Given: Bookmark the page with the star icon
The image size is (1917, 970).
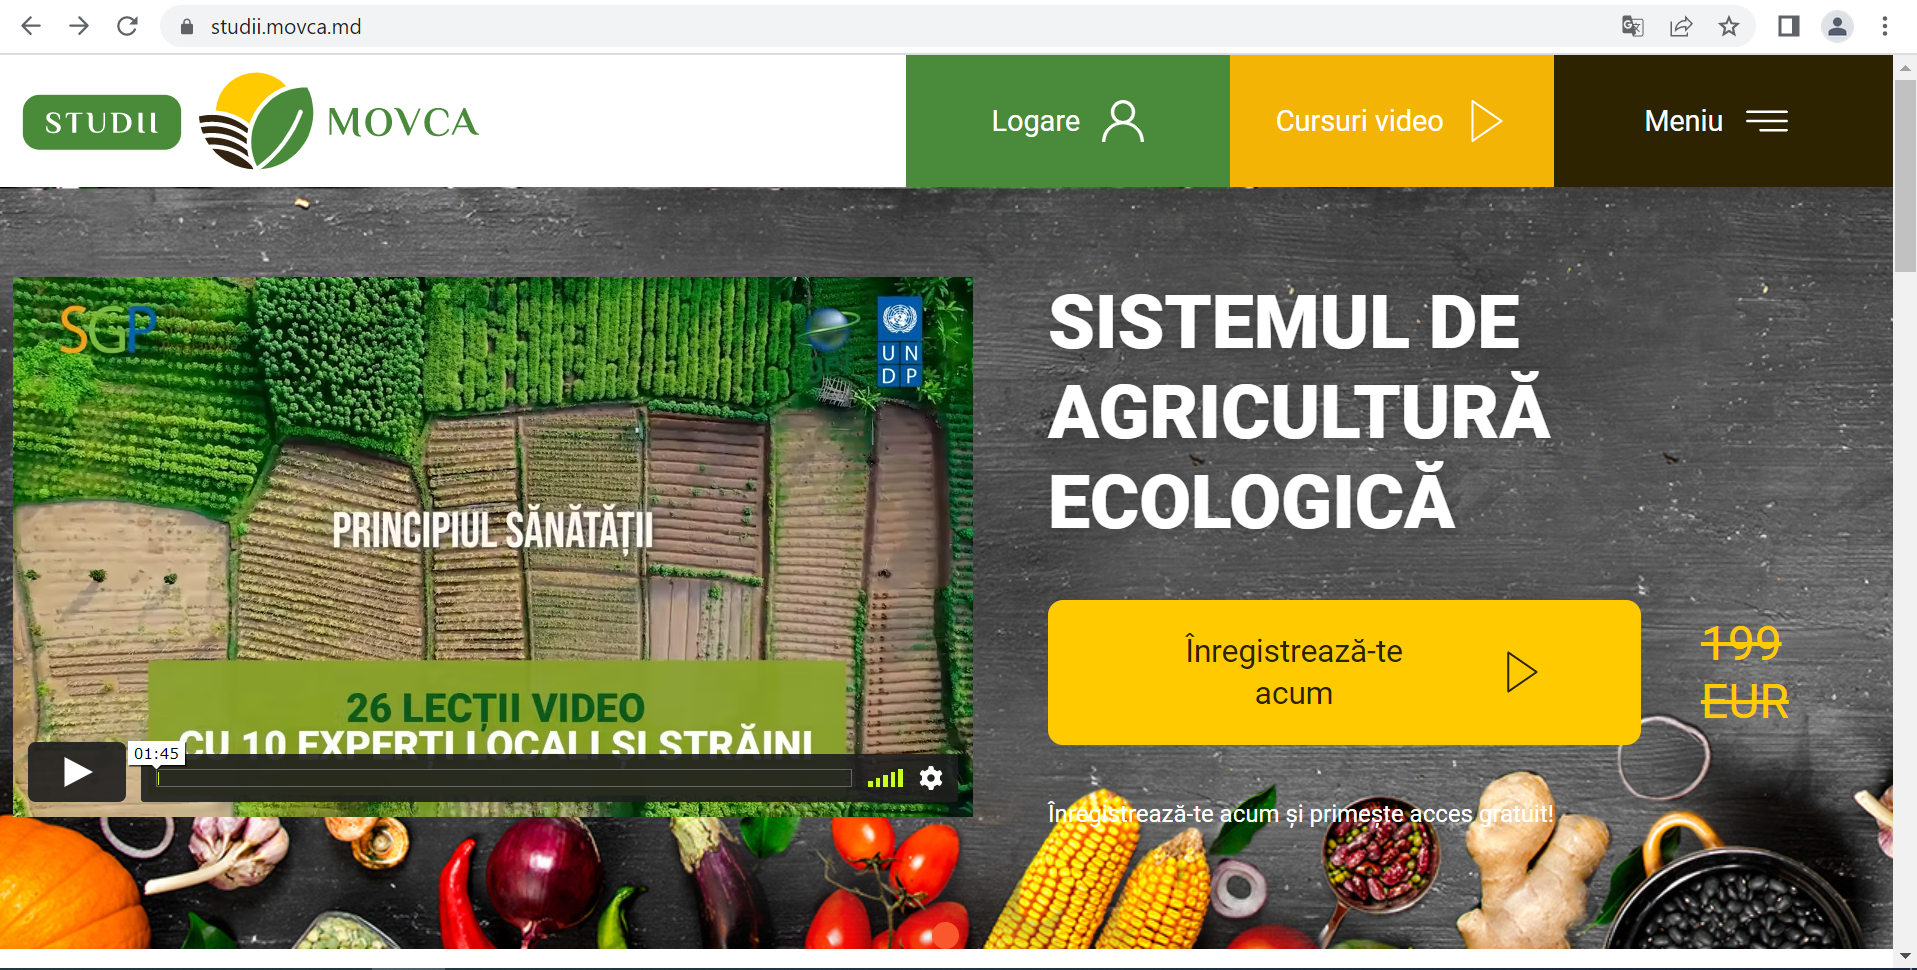Looking at the screenshot, I should pos(1729,26).
